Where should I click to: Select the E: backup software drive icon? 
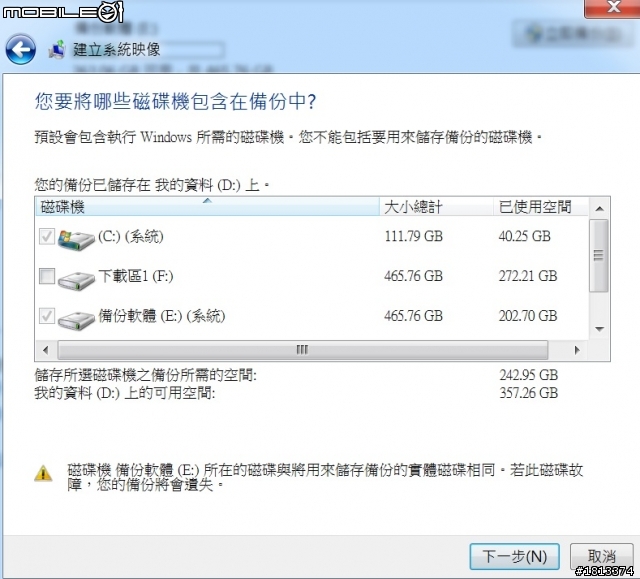[76, 319]
